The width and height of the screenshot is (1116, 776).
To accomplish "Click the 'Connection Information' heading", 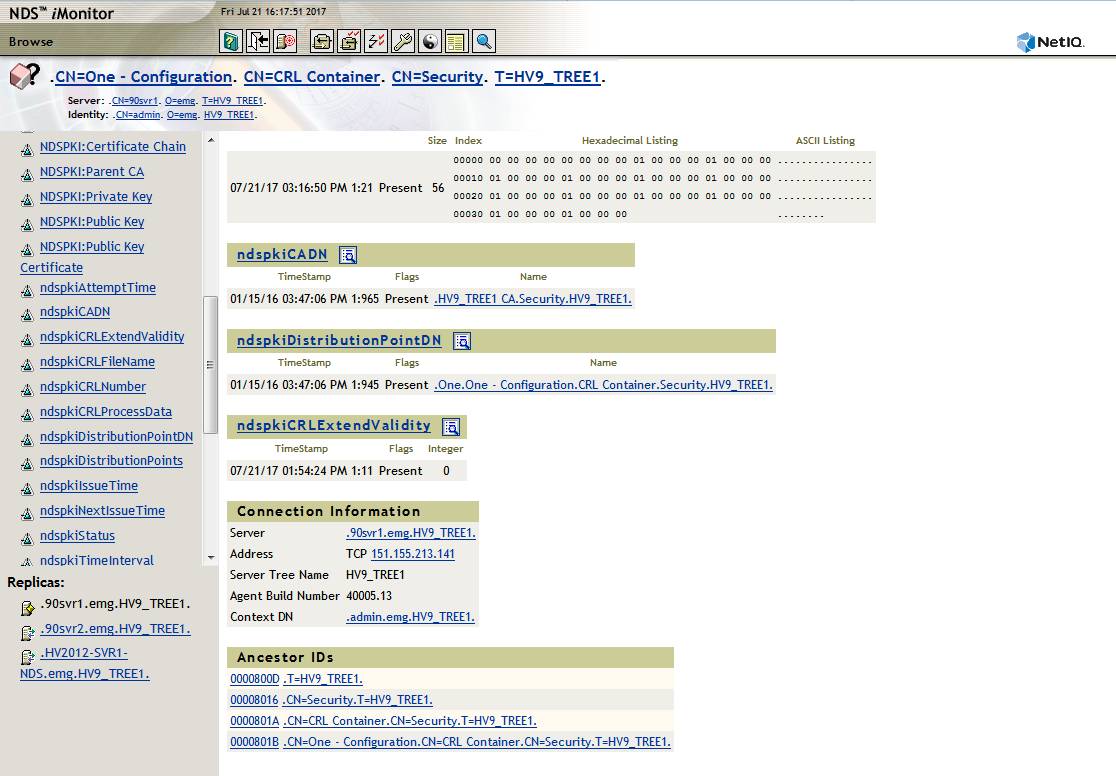I will [x=329, y=511].
